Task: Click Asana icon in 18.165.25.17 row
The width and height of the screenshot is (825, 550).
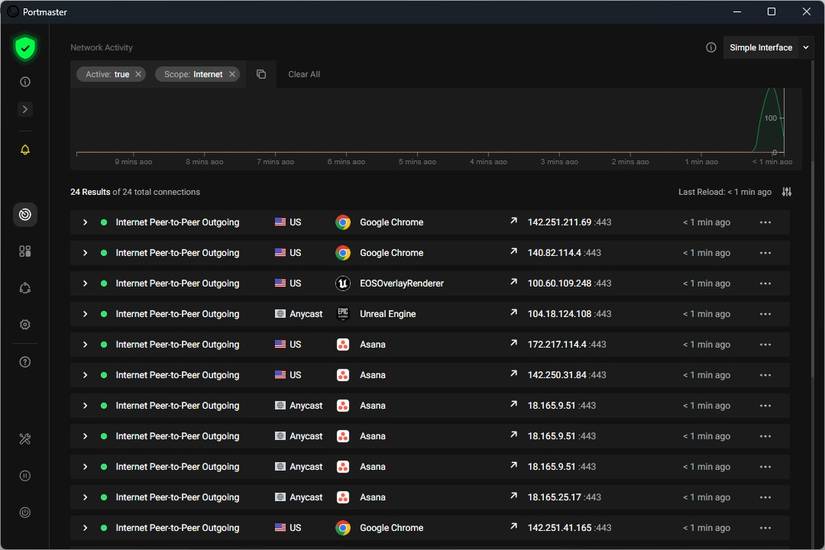Action: click(343, 497)
